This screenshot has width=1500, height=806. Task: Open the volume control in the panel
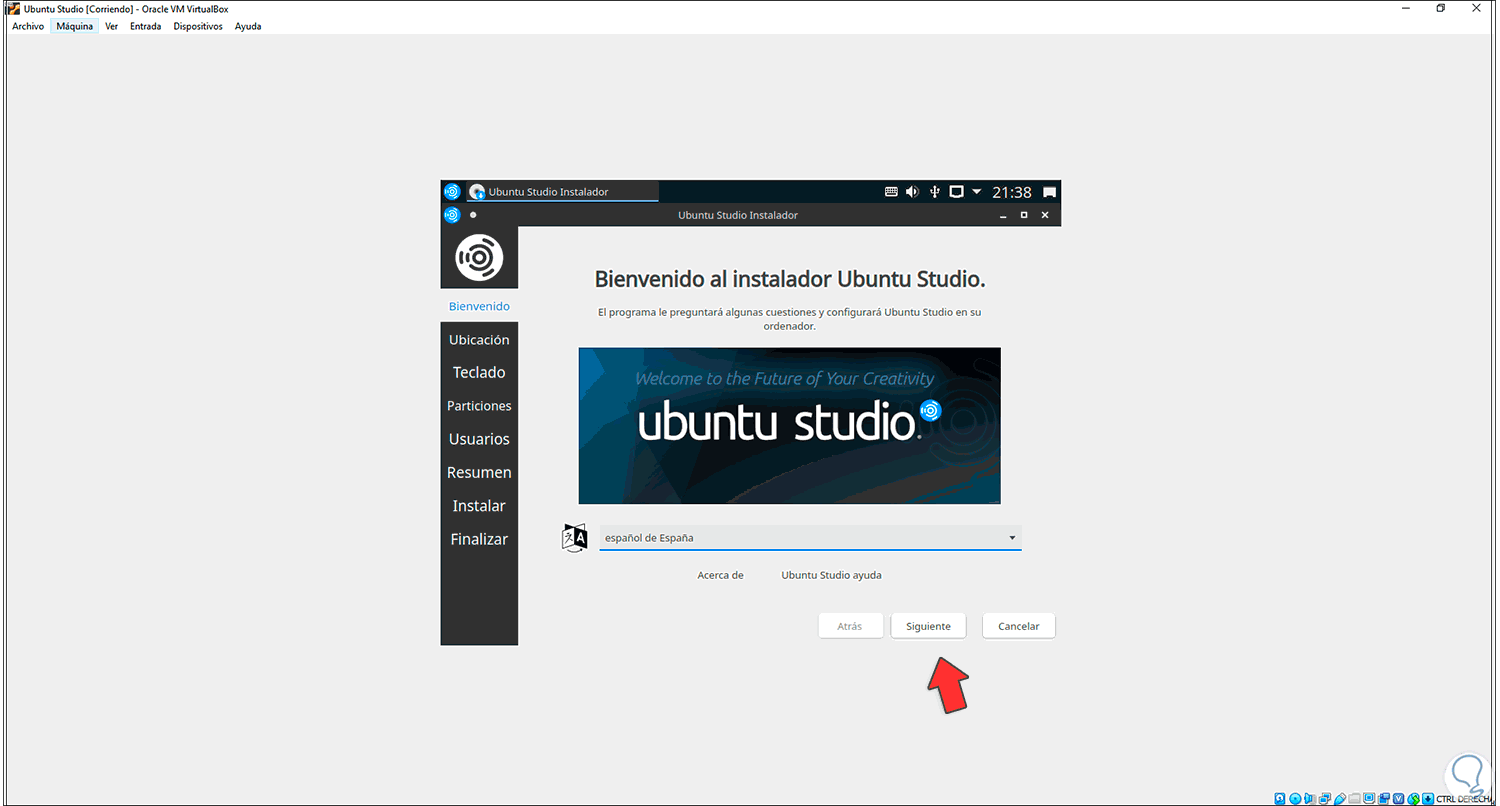point(912,191)
